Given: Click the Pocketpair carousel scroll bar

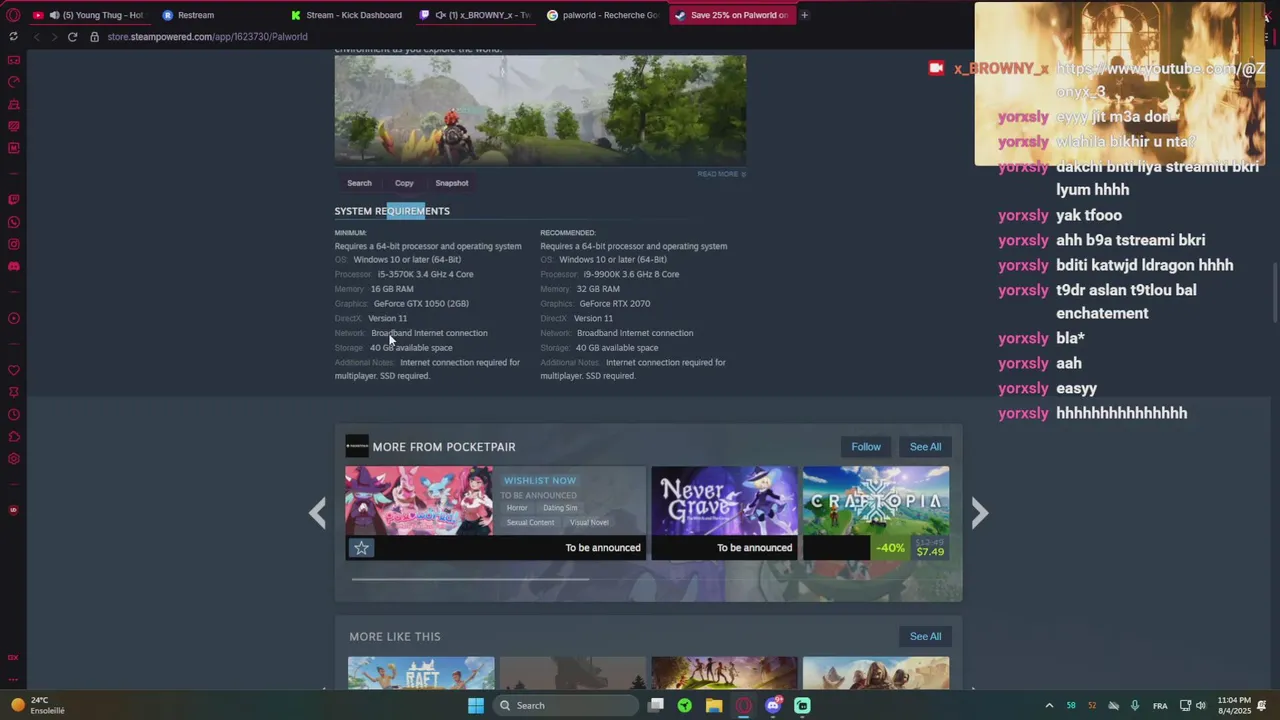Looking at the screenshot, I should pos(470,578).
